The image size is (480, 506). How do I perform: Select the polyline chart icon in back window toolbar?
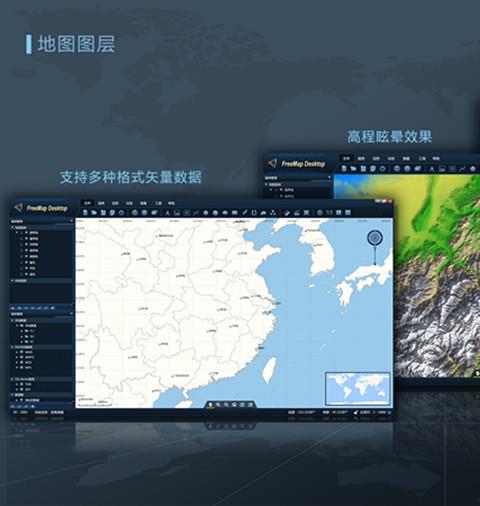click(x=462, y=169)
